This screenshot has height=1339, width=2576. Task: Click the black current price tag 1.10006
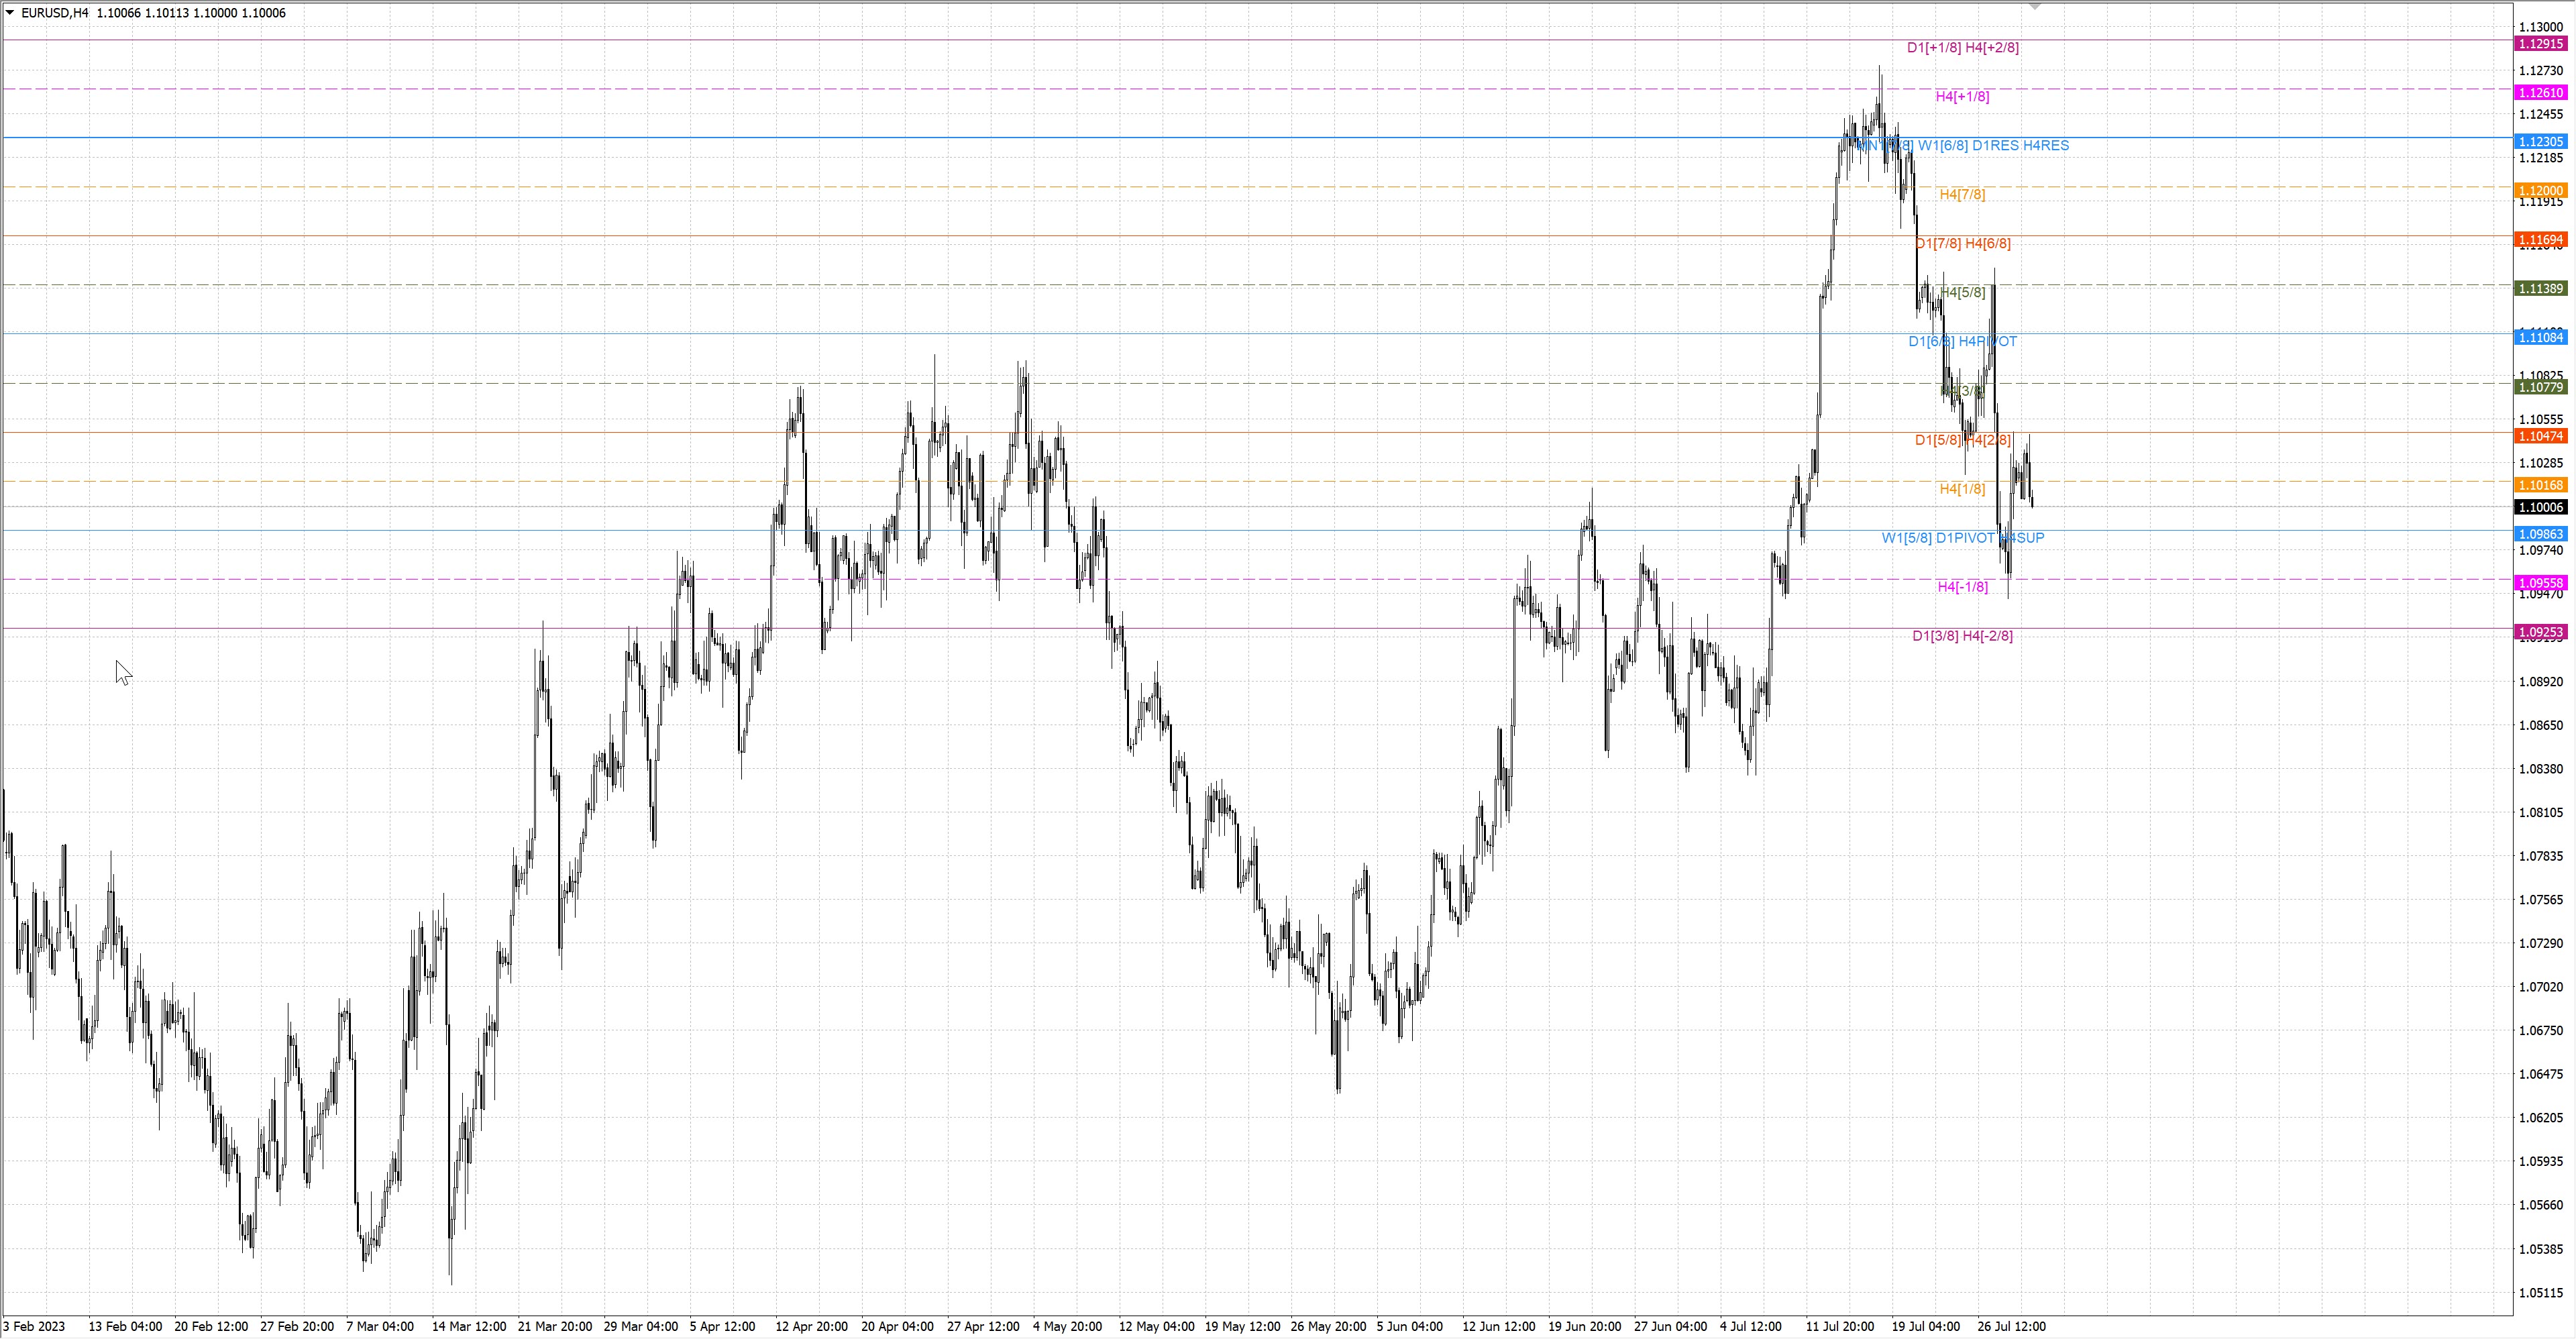2540,508
